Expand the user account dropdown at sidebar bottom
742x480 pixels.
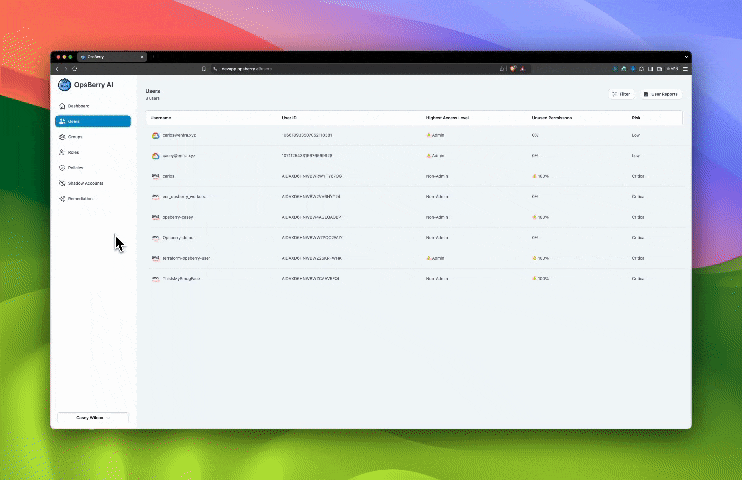coord(93,418)
